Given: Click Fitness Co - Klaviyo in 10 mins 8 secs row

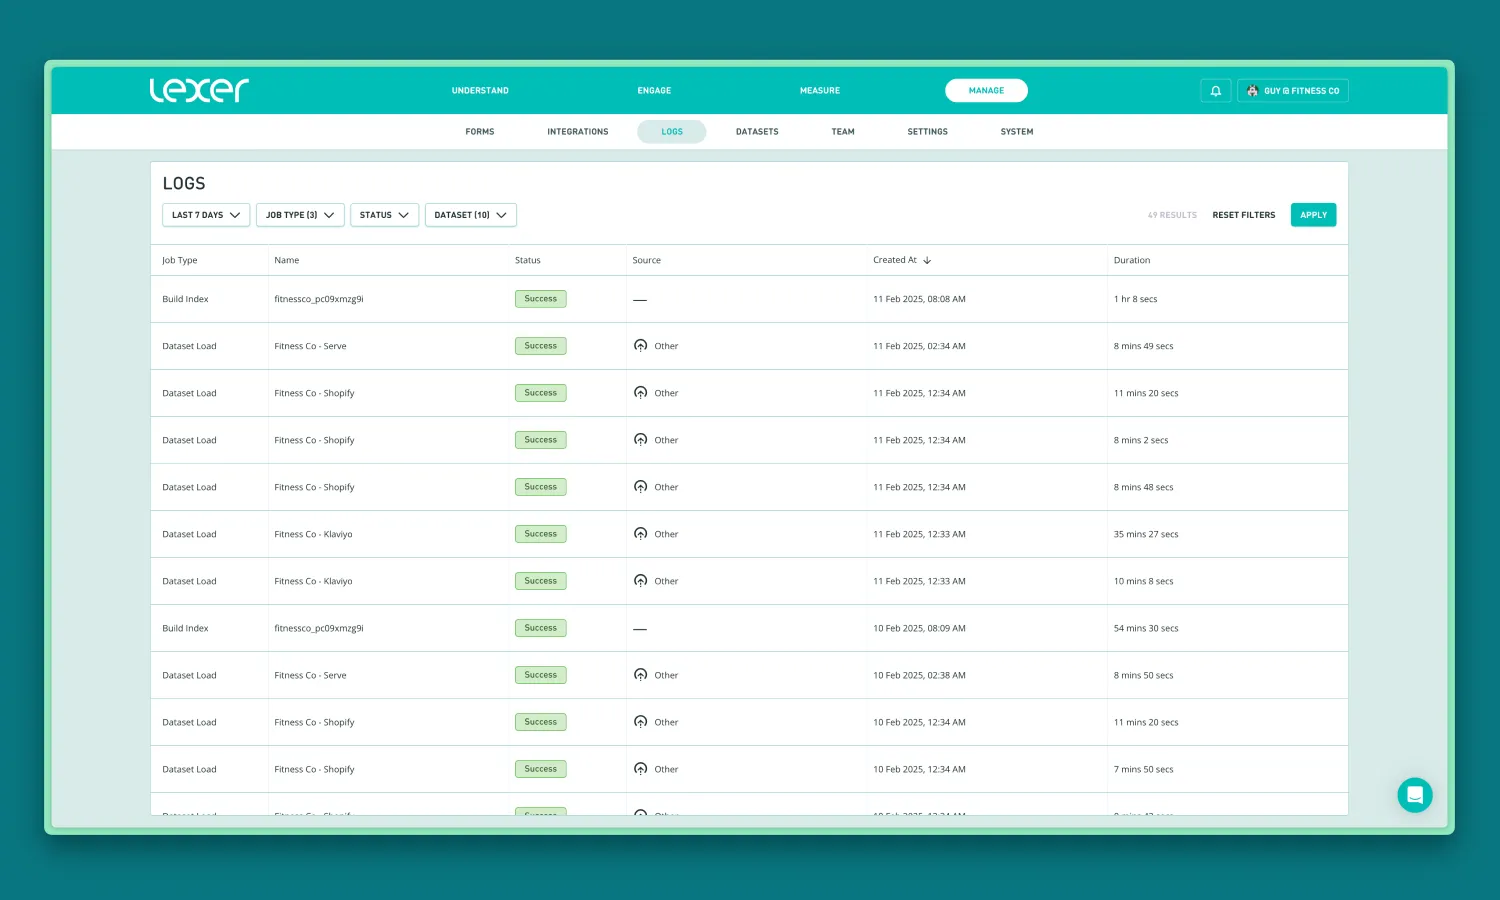Looking at the screenshot, I should (x=313, y=581).
